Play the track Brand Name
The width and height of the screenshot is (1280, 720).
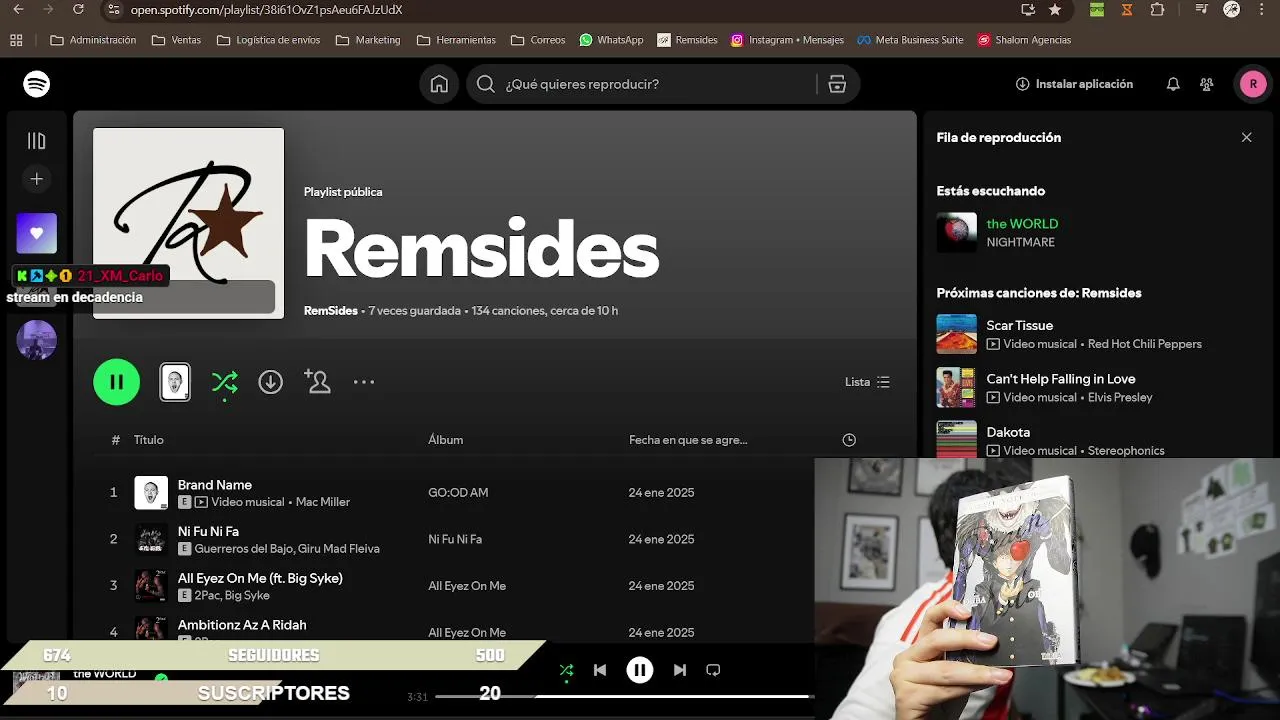(x=215, y=485)
